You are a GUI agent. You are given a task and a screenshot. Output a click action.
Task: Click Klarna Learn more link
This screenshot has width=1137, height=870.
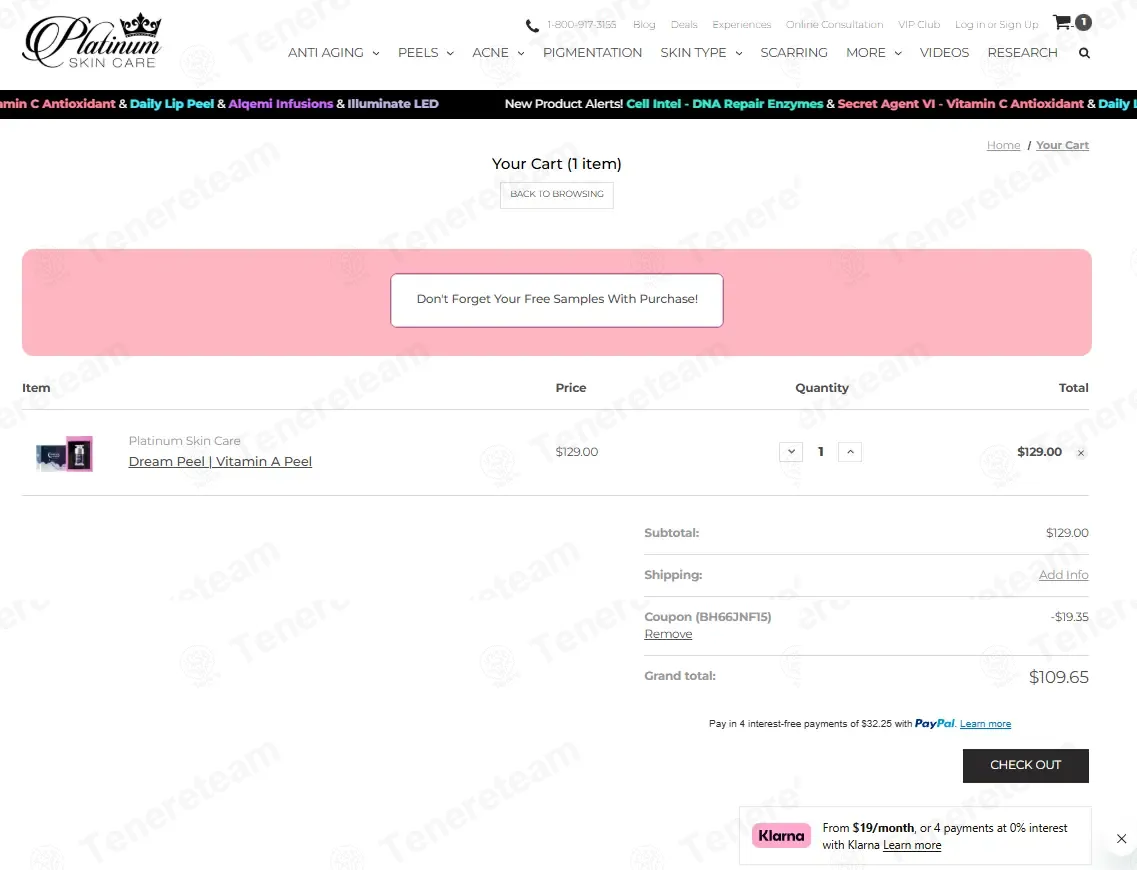pos(911,845)
